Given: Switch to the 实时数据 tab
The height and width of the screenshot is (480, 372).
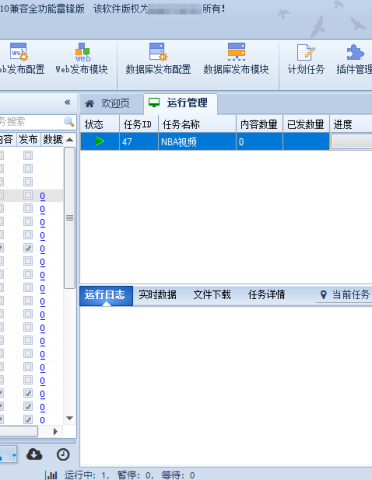Looking at the screenshot, I should (x=157, y=295).
